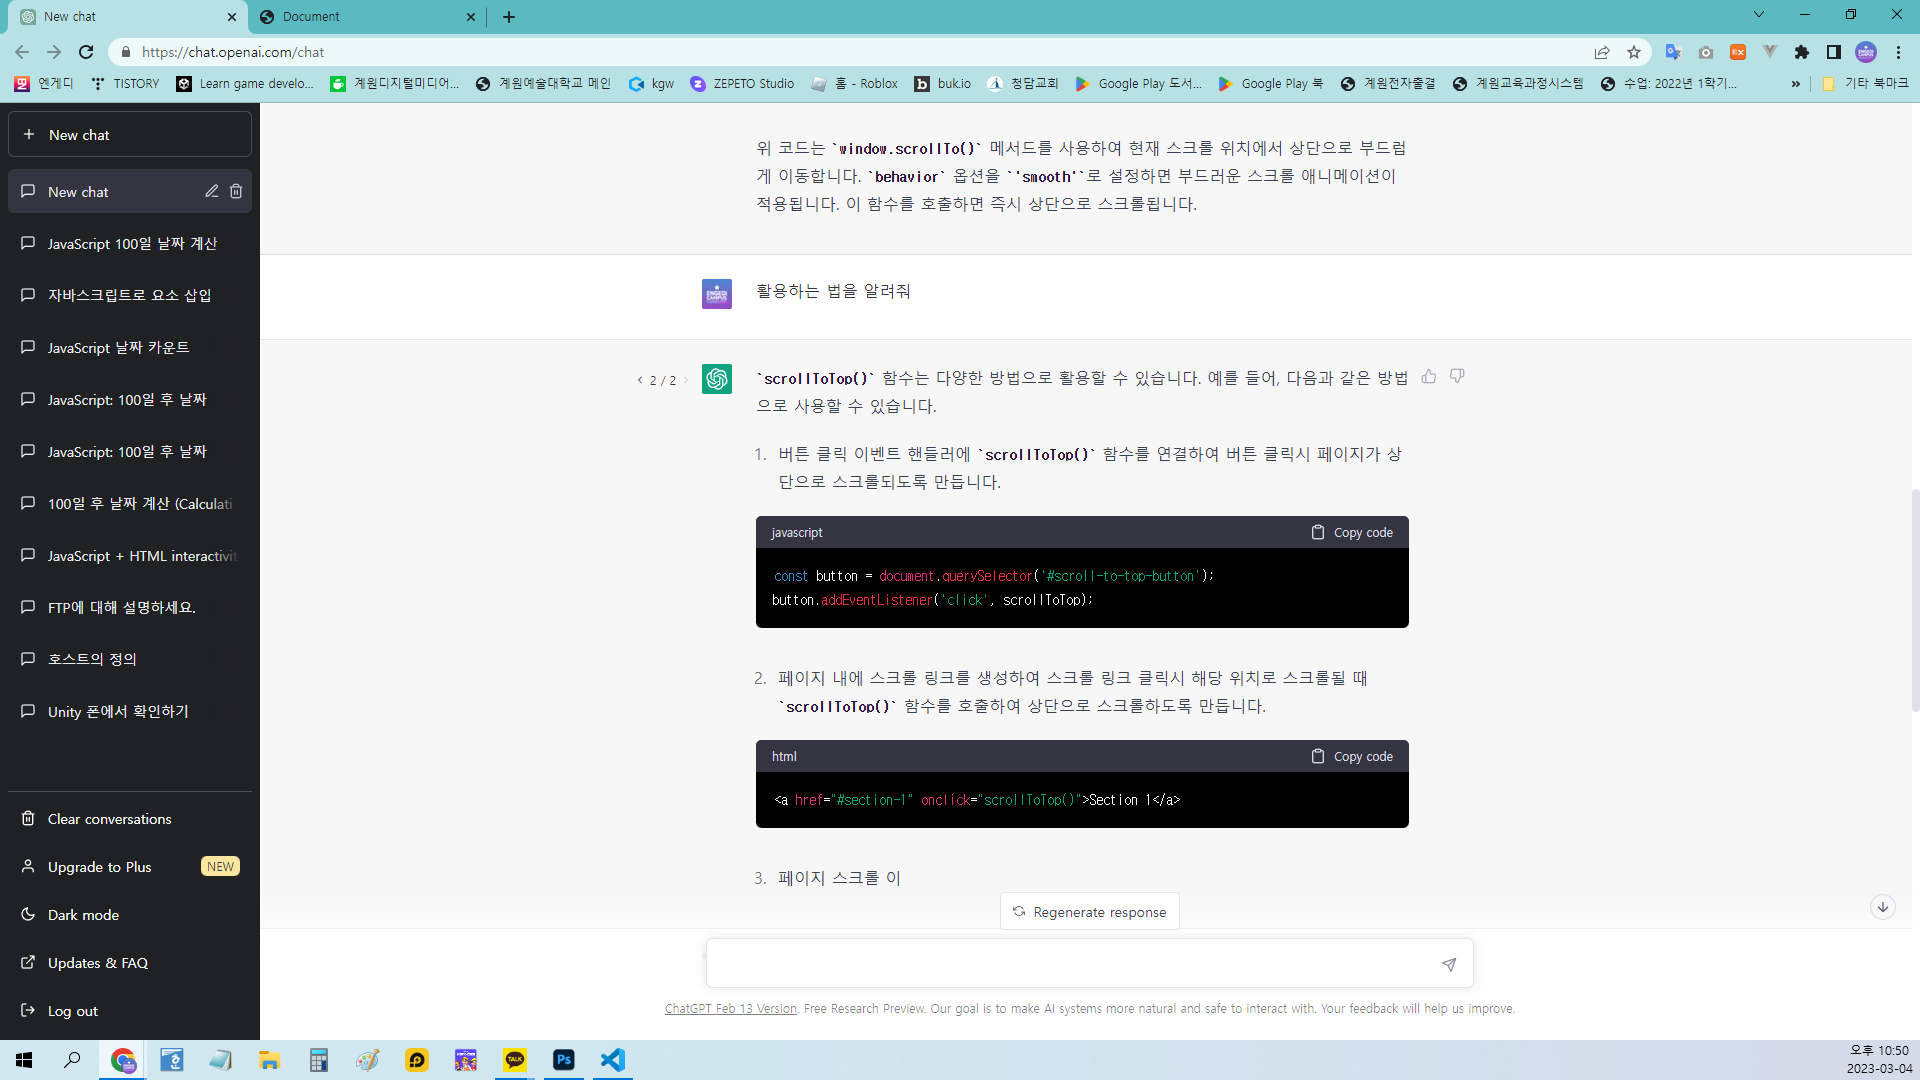Click the chat message input field
Screen dimensions: 1920x1080
pyautogui.click(x=1070, y=964)
